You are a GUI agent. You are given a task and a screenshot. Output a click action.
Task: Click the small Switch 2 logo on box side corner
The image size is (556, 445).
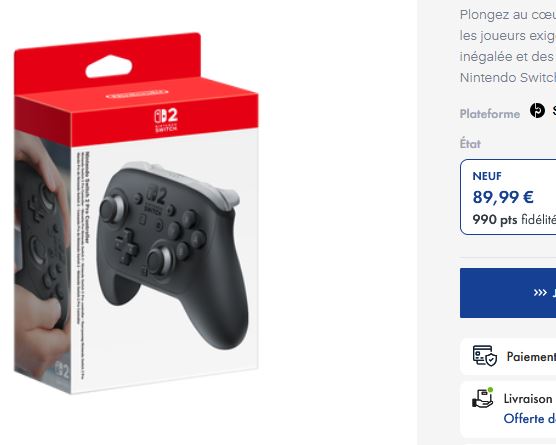[61, 371]
